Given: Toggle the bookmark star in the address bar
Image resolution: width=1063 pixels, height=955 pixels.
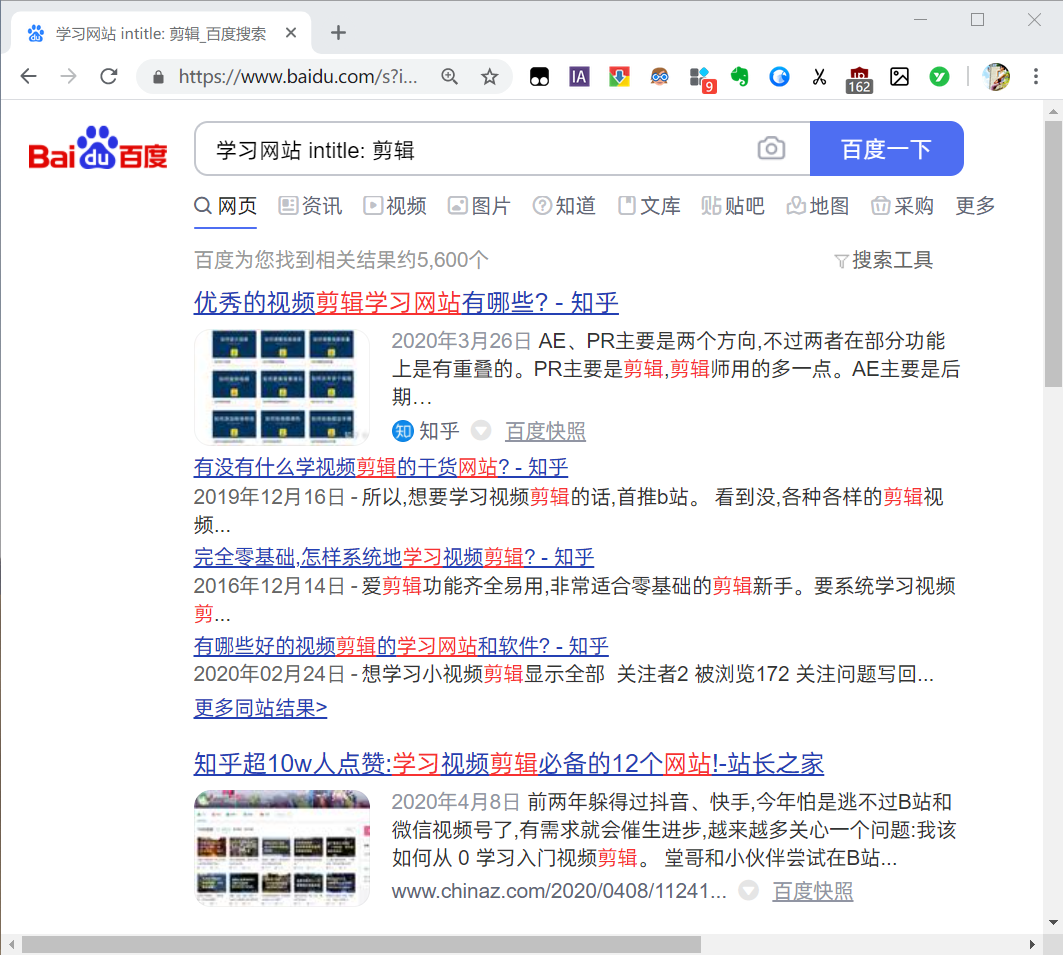Looking at the screenshot, I should point(487,76).
